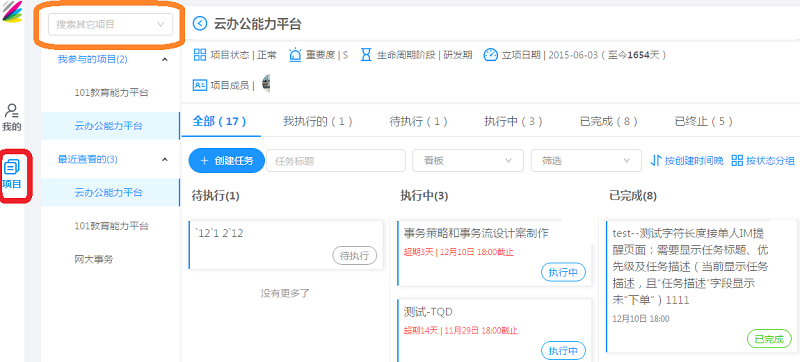Collapse the 我参与的项目(2) group

pos(164,60)
